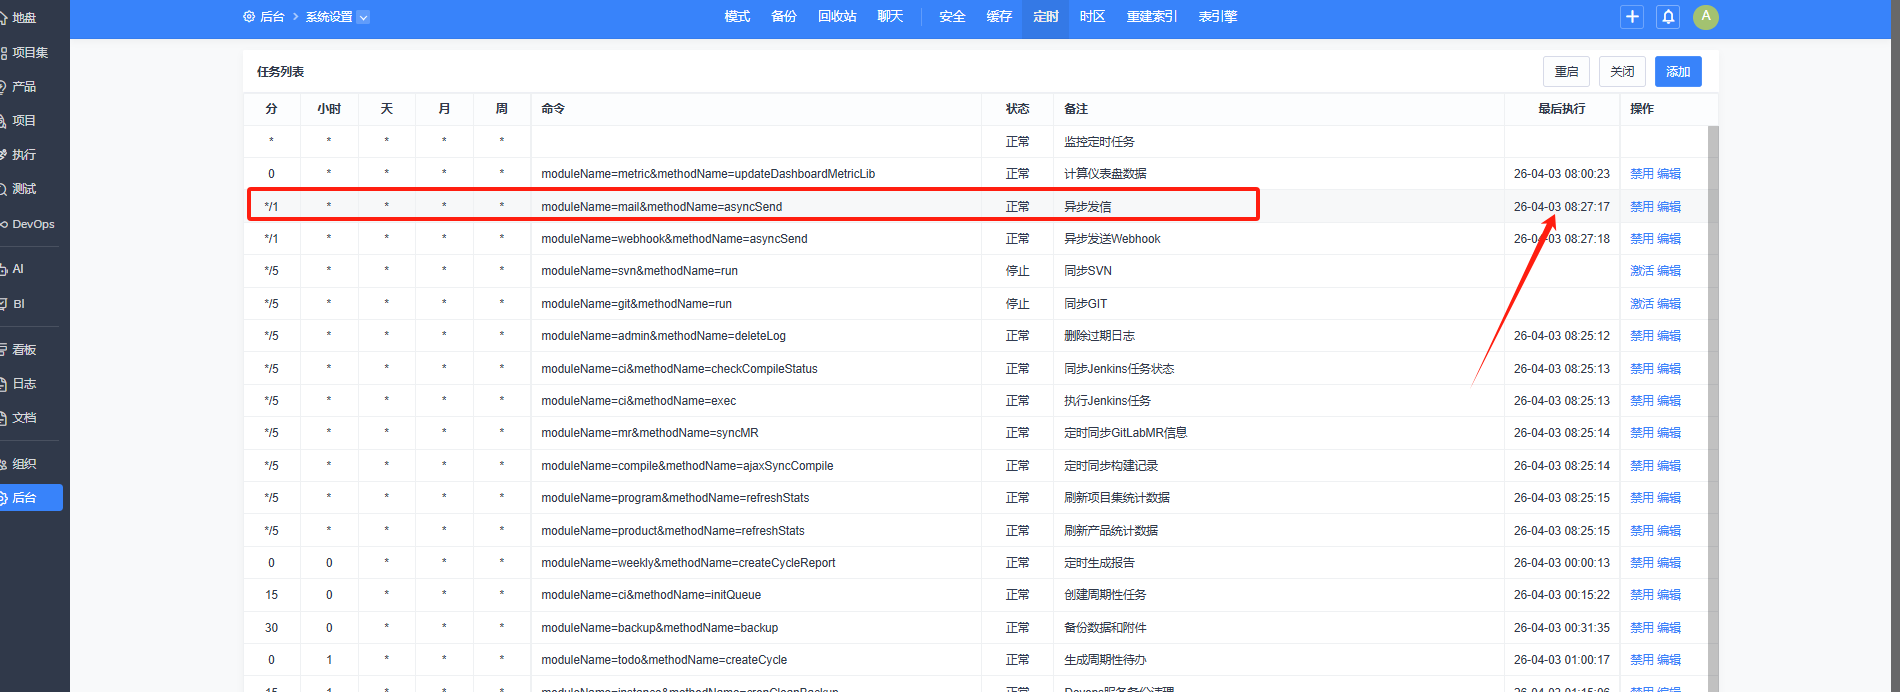Disable the webhook asyncSend task
The image size is (1900, 692).
1642,239
